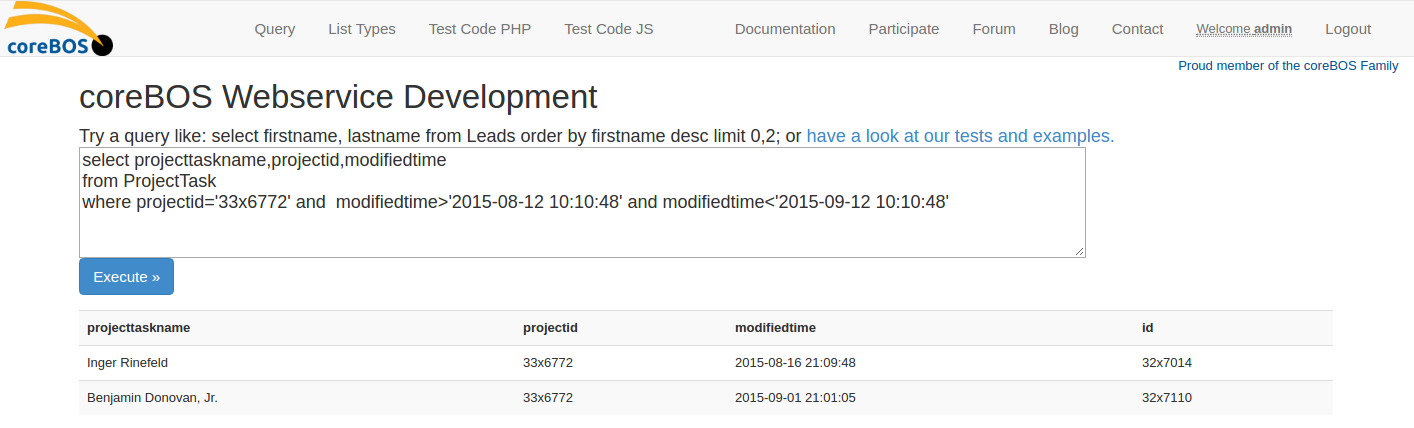Visit the Forum link
This screenshot has width=1414, height=428.
pos(994,29)
